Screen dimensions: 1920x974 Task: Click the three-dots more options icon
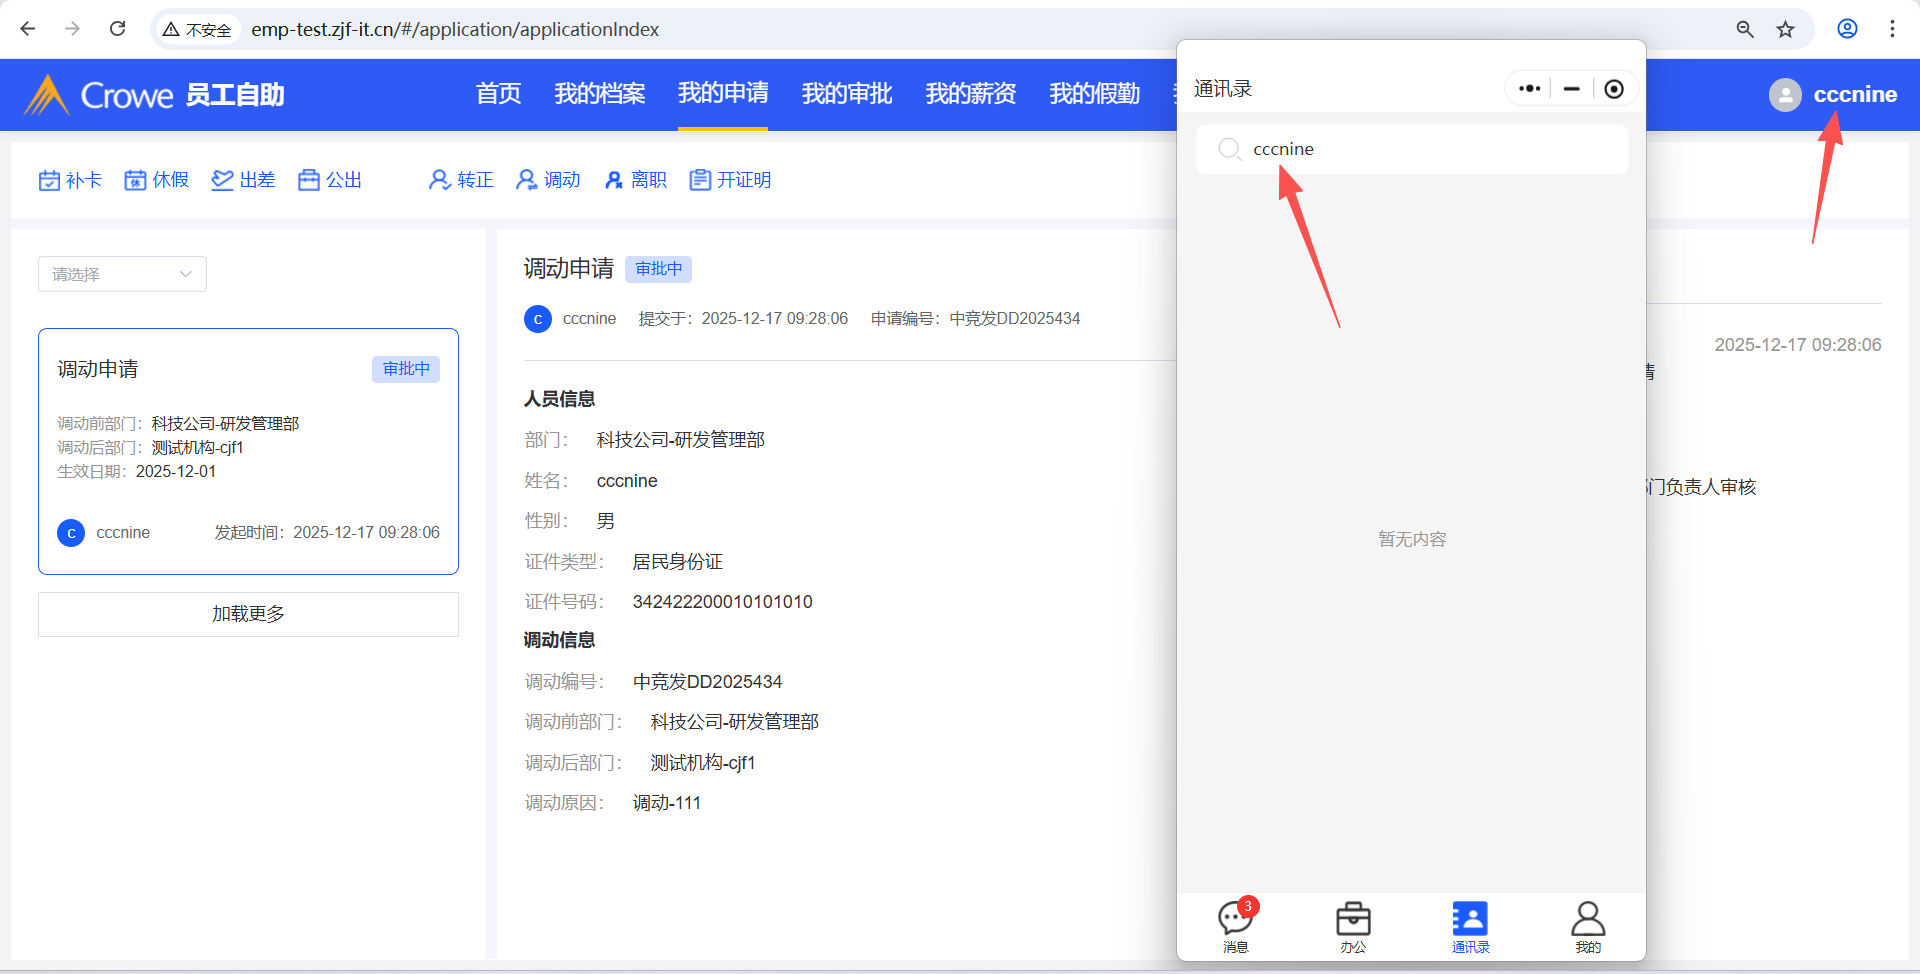(x=1529, y=89)
